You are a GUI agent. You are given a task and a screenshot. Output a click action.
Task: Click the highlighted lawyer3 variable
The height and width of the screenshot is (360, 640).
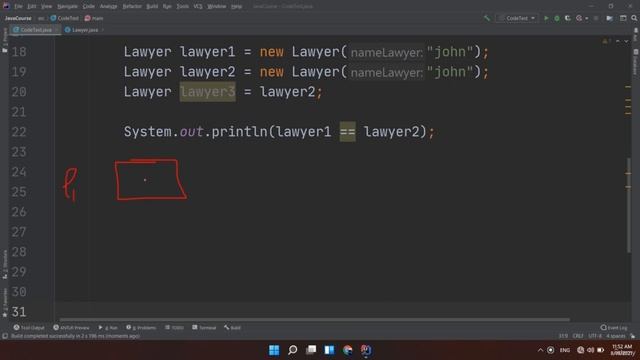pyautogui.click(x=207, y=92)
